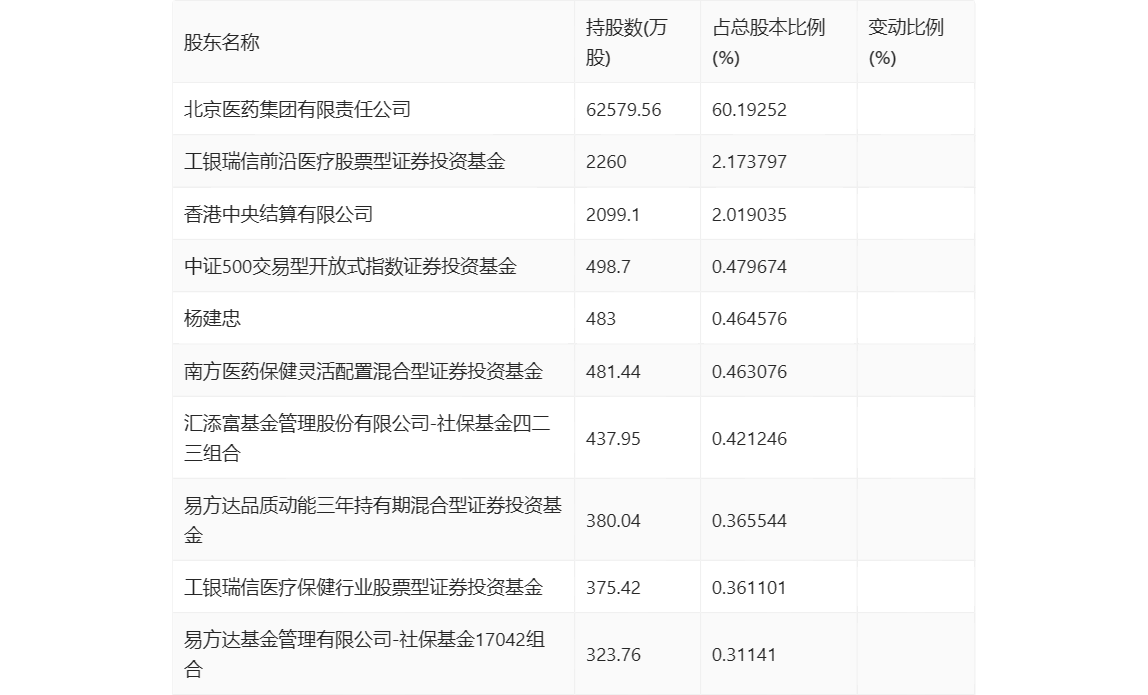
Task: Select the holding value 498.7
Action: point(608,267)
